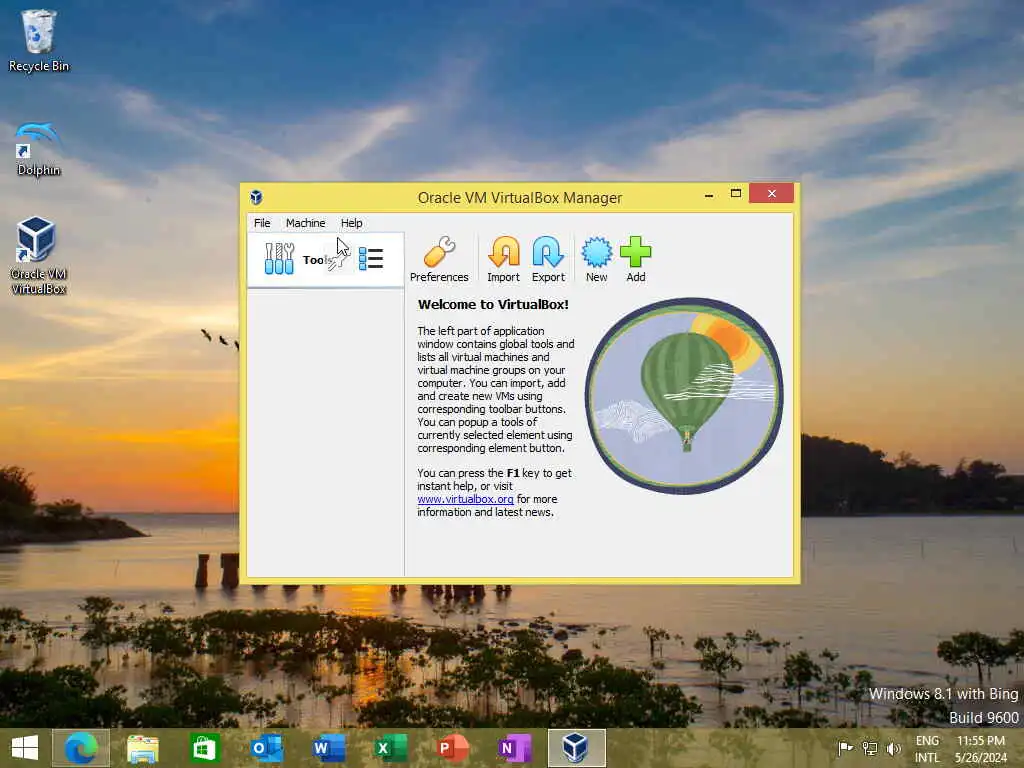Launch Word from taskbar
Viewport: 1024px width, 768px height.
coord(328,748)
